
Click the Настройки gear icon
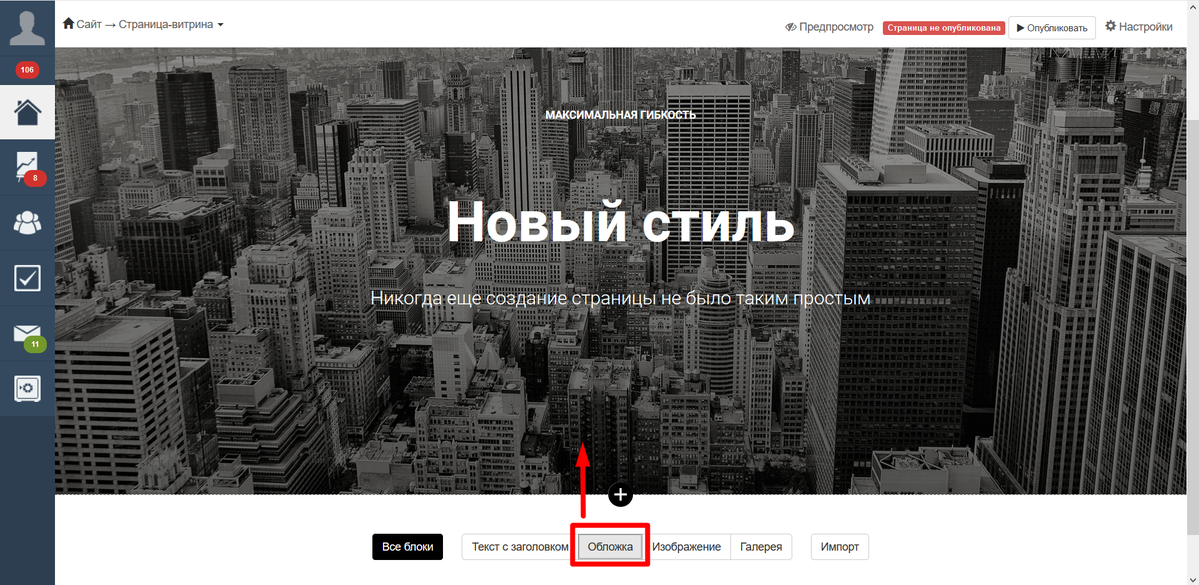[x=1110, y=26]
